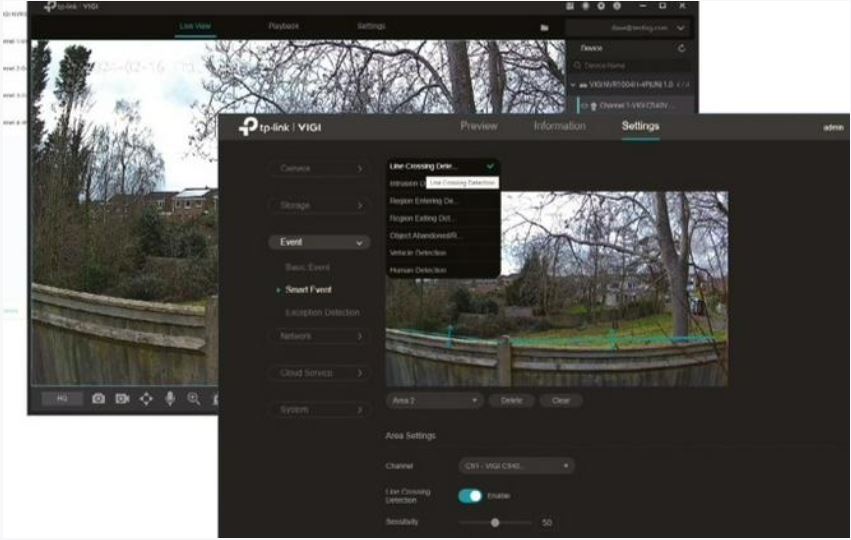The width and height of the screenshot is (851, 540).
Task: Open the folder icon beside the account box
Action: tap(544, 28)
